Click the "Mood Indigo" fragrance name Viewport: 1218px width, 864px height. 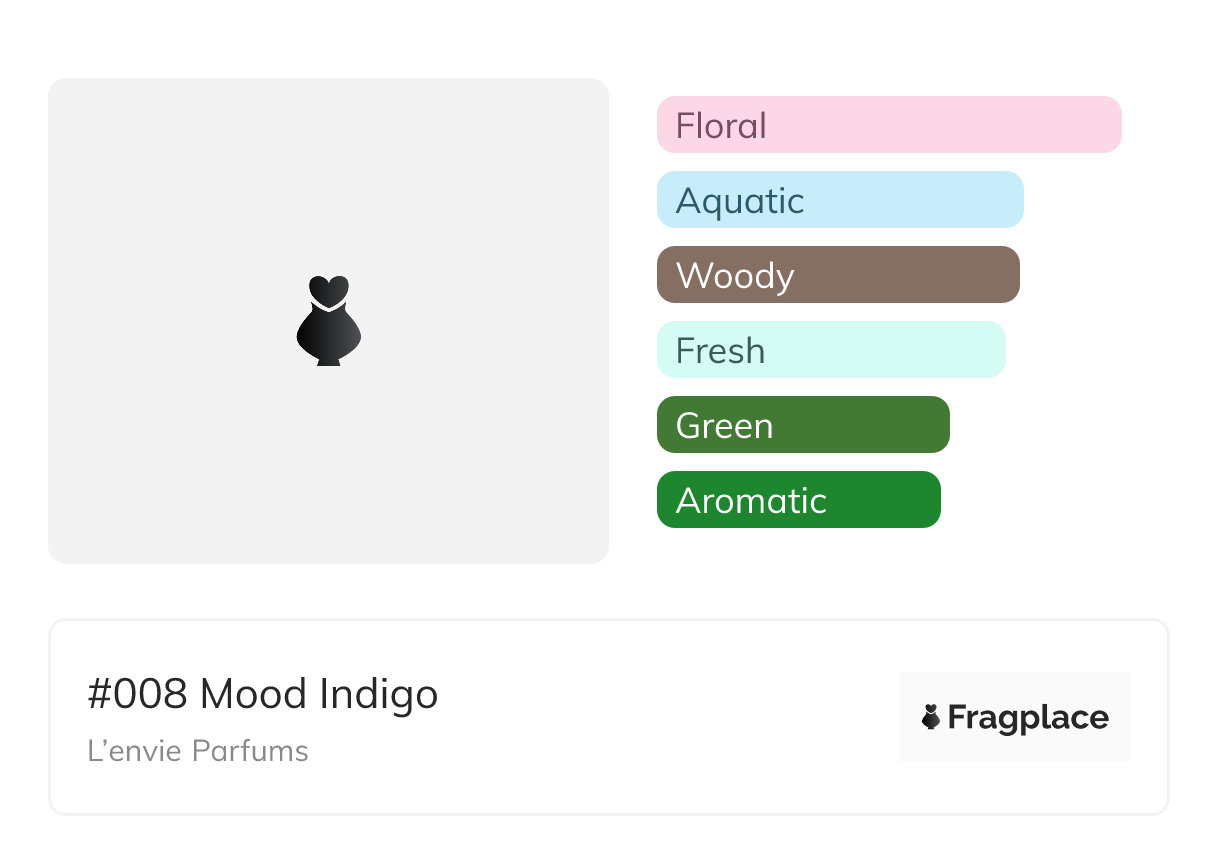pos(319,694)
